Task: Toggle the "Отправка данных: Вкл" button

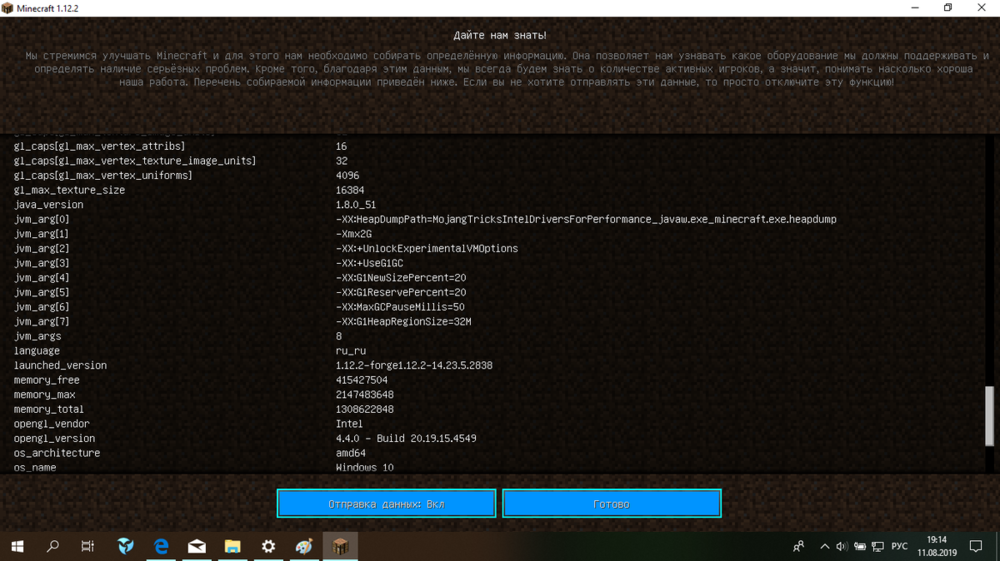Action: coord(386,504)
